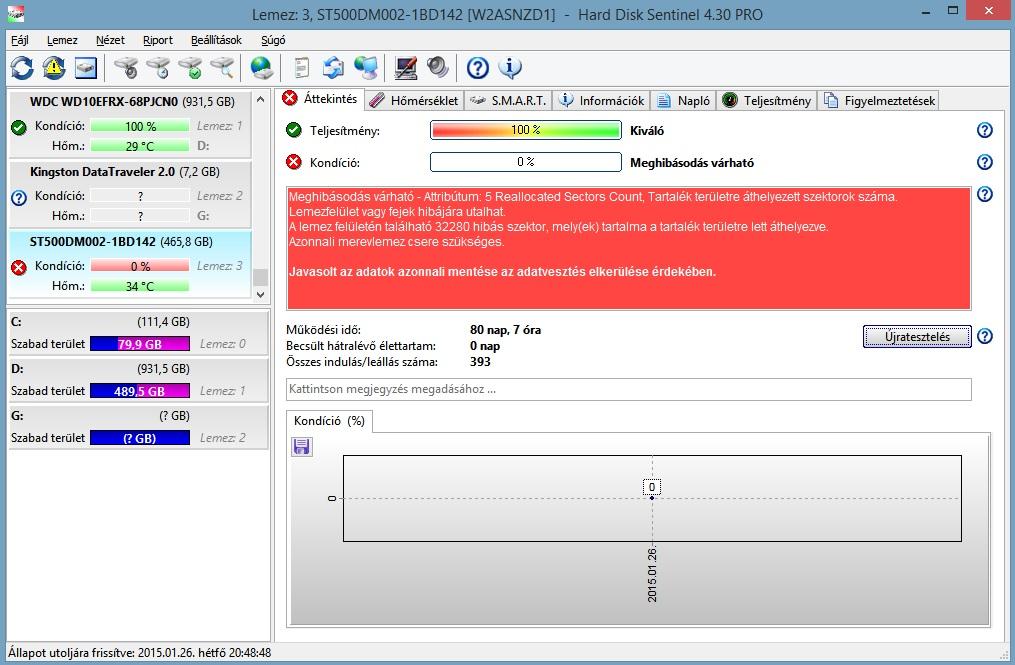Click the envelope with blue arrows icon
Image resolution: width=1015 pixels, height=665 pixels.
[x=333, y=67]
